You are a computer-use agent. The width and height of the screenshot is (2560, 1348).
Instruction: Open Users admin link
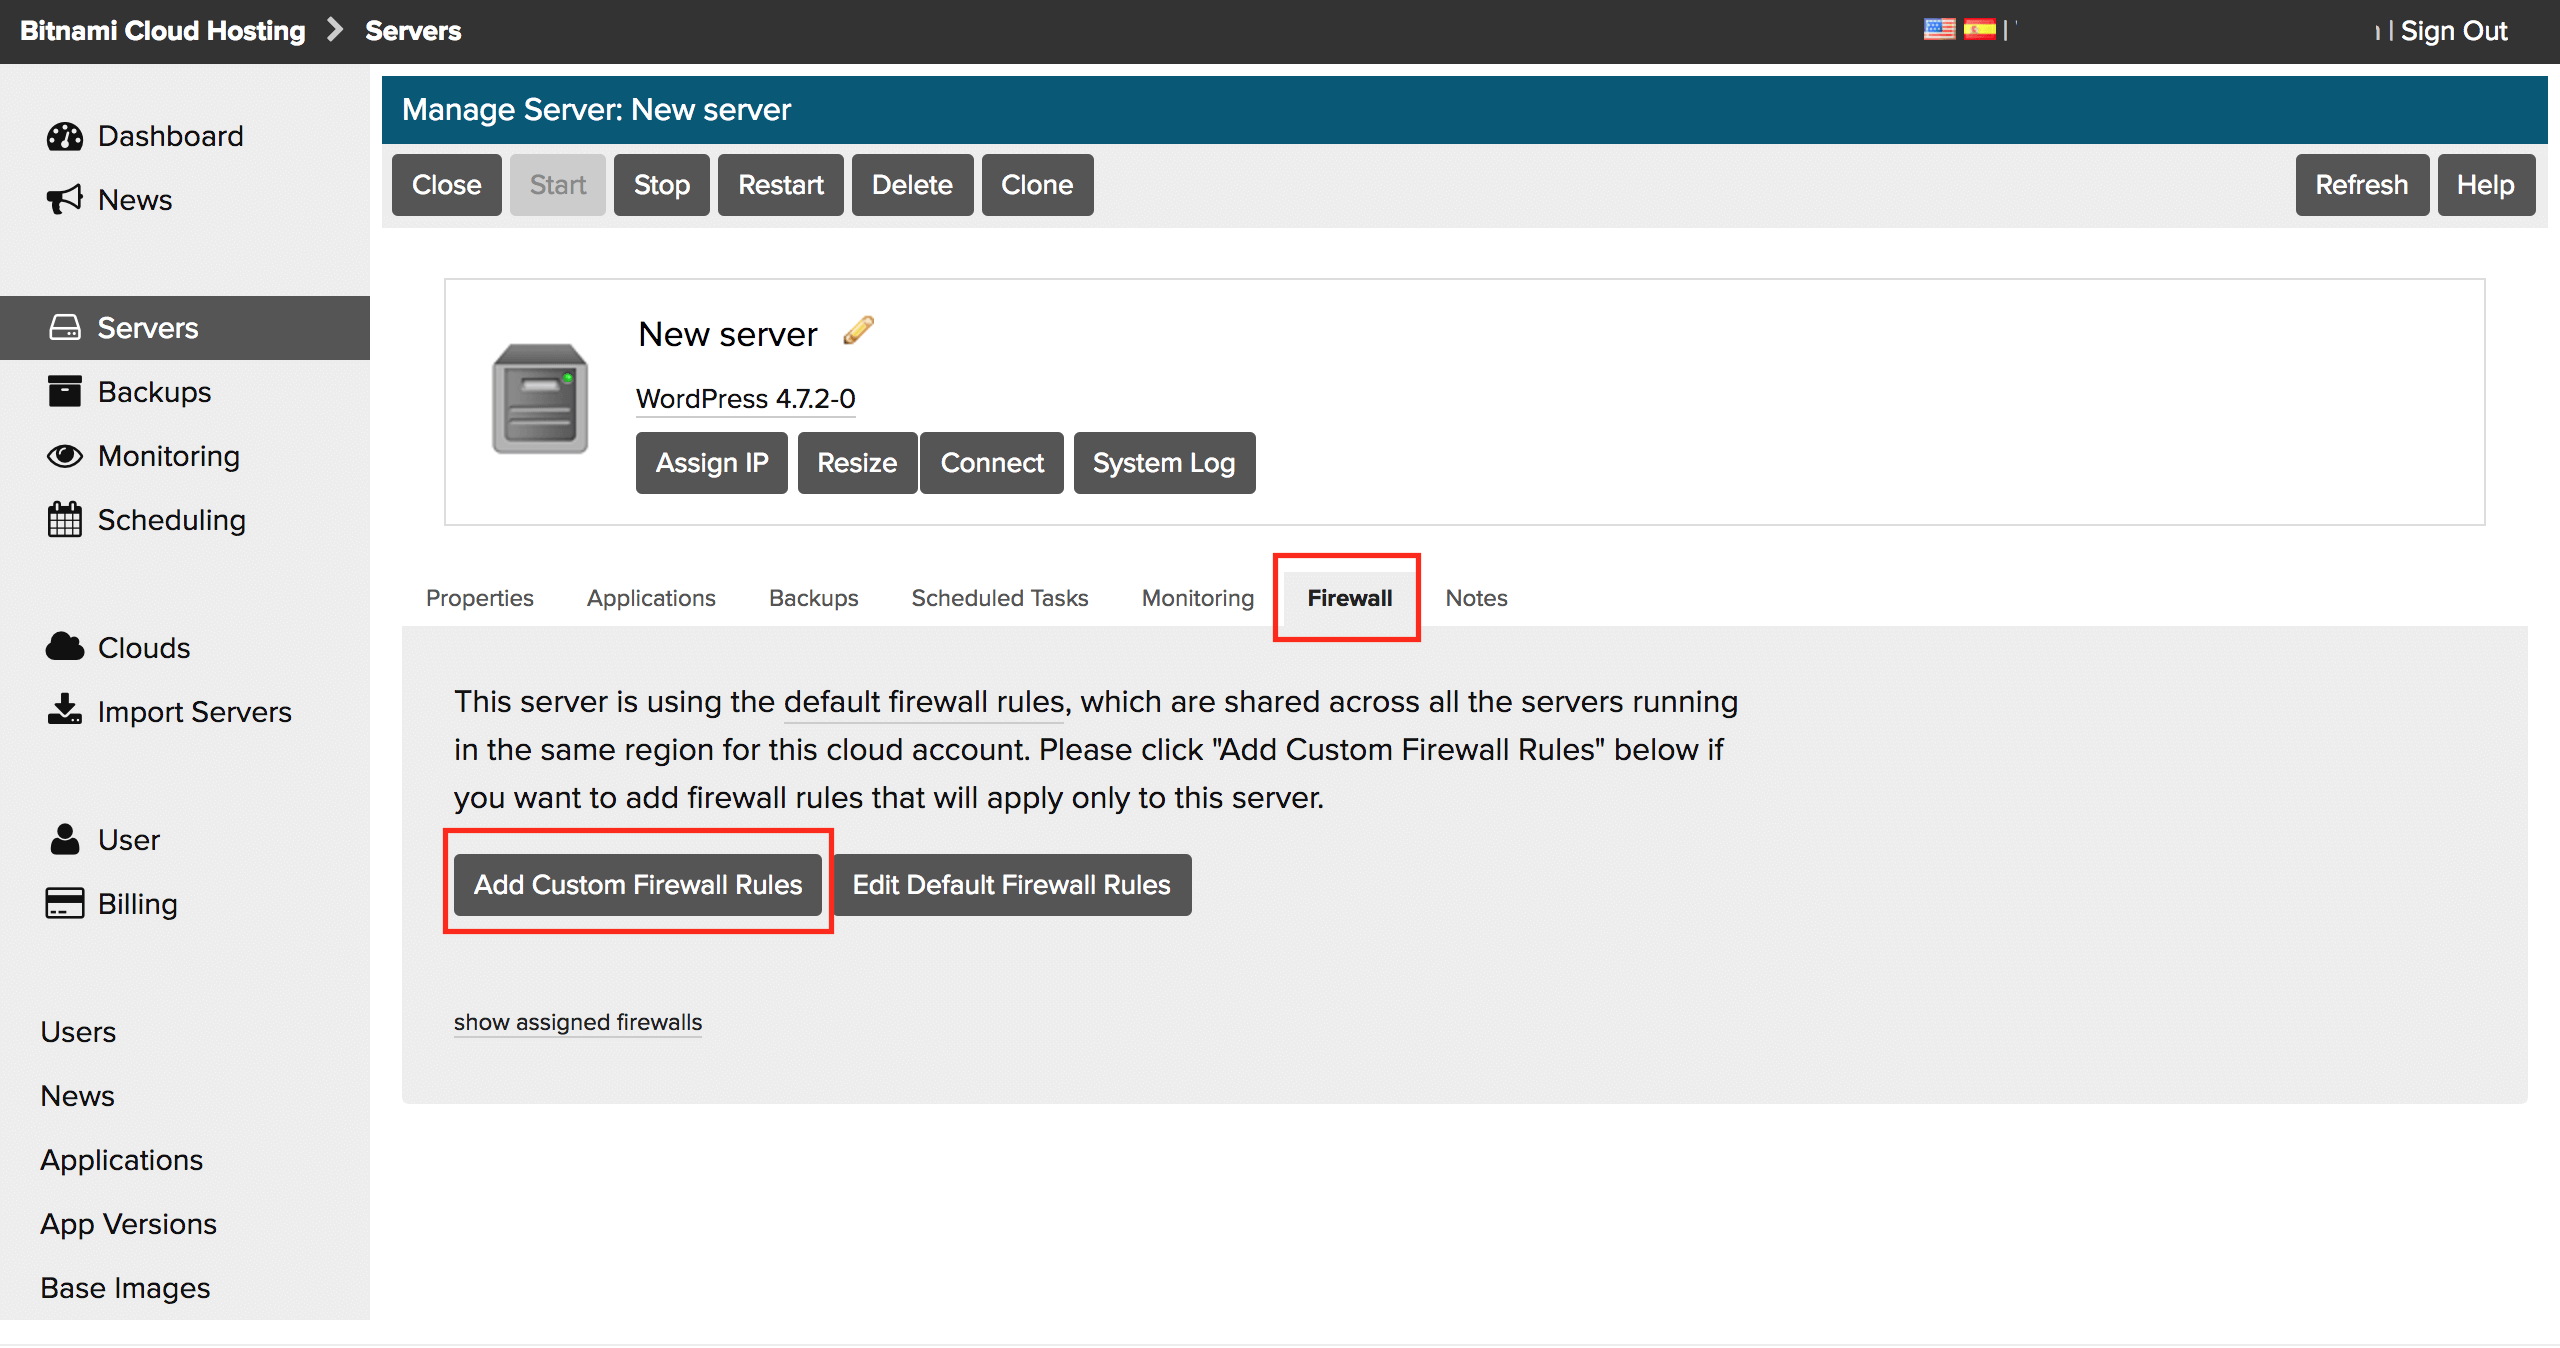coord(78,1032)
